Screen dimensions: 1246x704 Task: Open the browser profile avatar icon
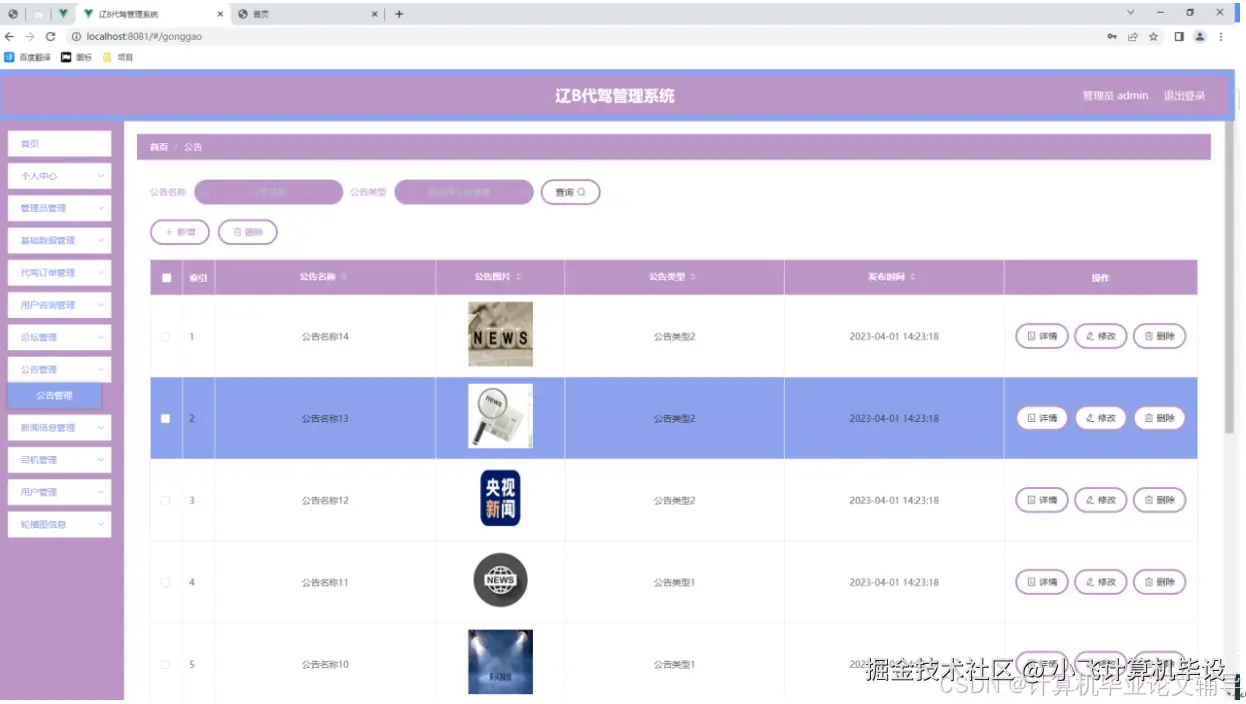click(1200, 36)
